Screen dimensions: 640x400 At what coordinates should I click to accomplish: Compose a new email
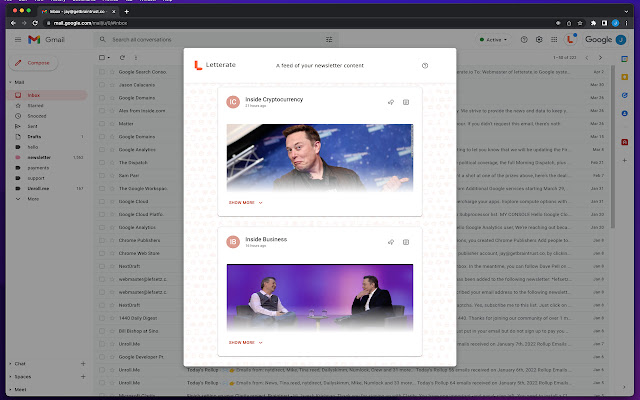tap(33, 63)
